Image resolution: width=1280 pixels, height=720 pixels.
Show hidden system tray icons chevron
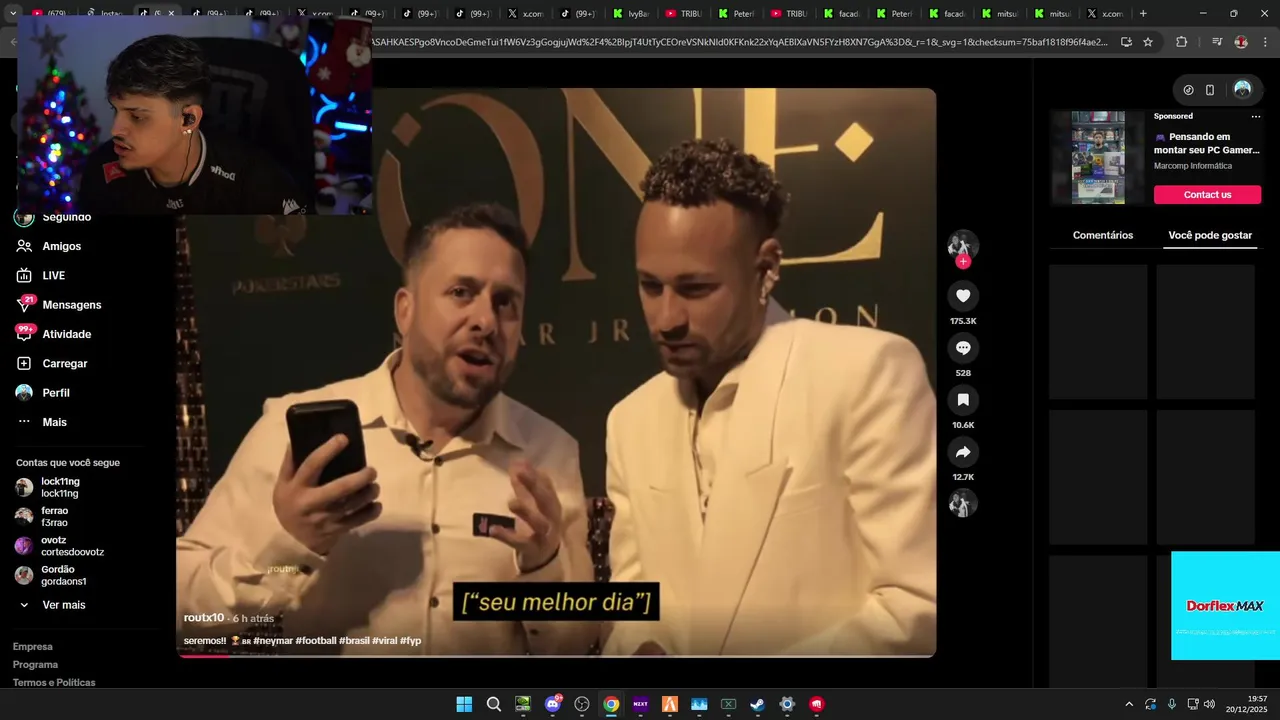(1129, 704)
